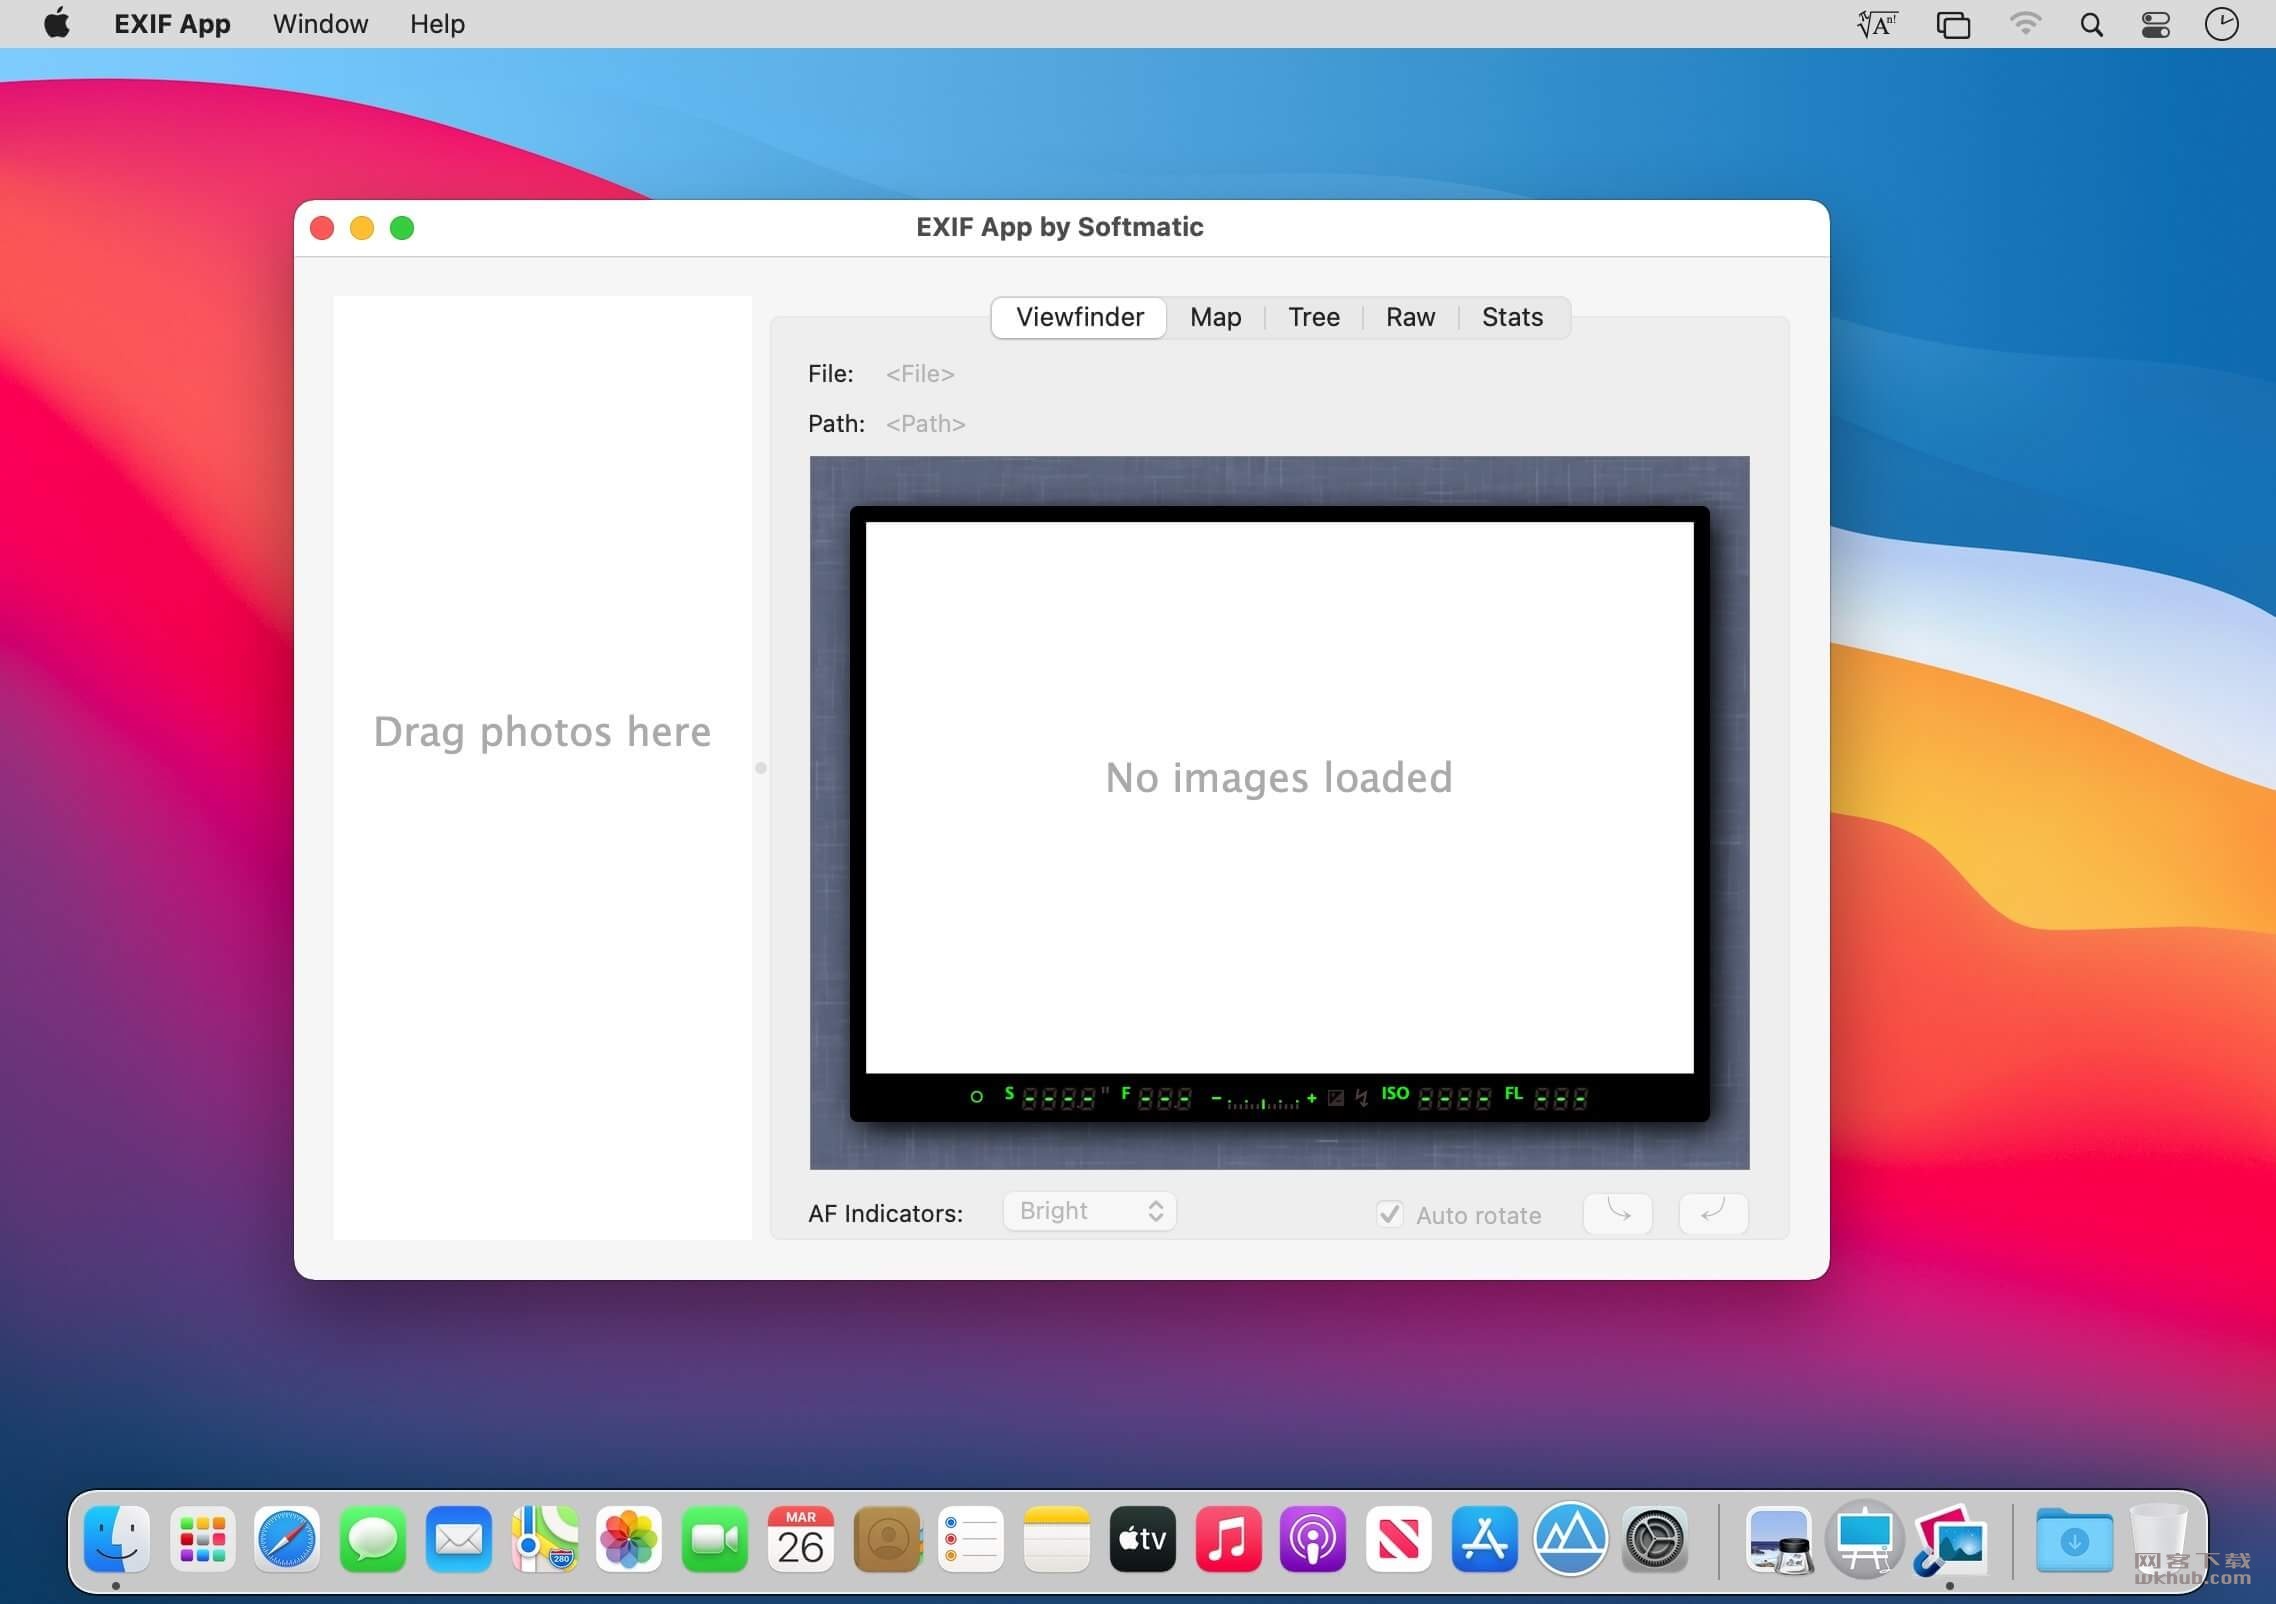The width and height of the screenshot is (2276, 1604).
Task: Click the exposure compensation icon in viewfinder
Action: point(1336,1098)
